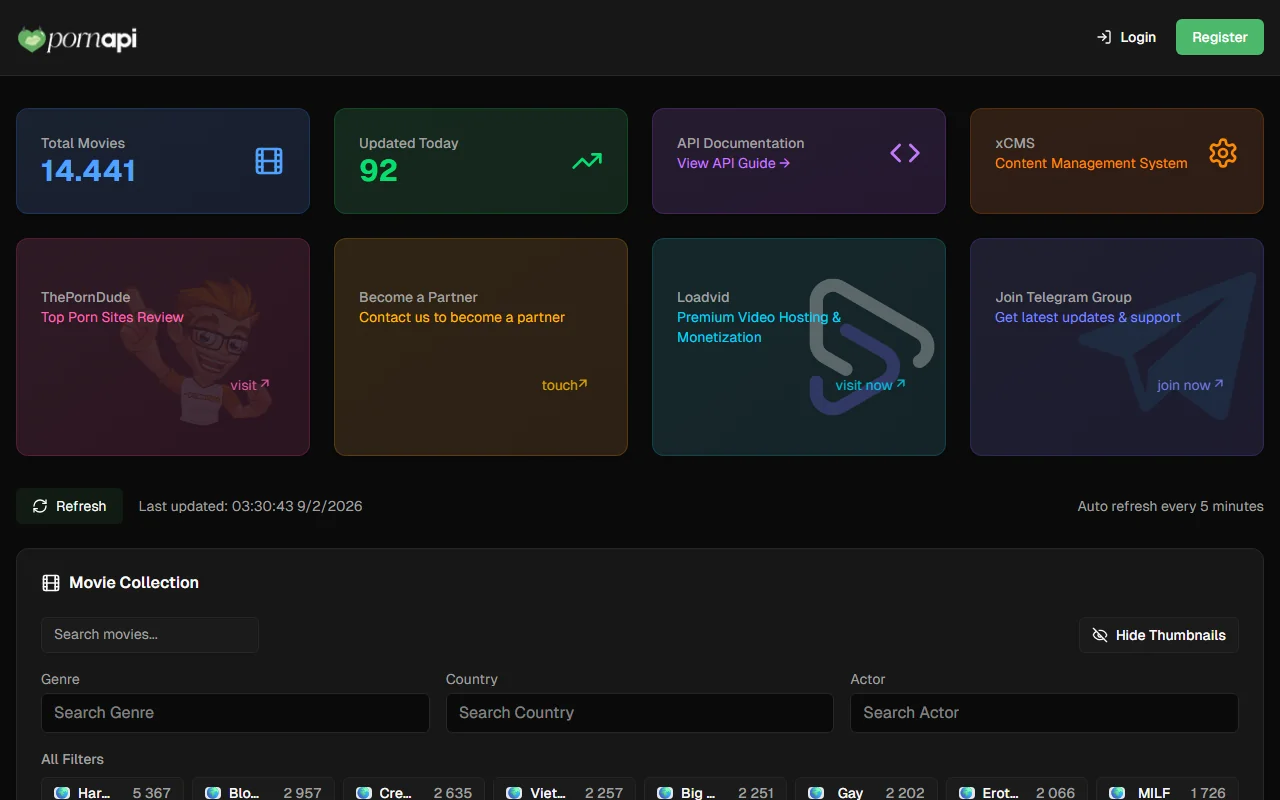Image resolution: width=1280 pixels, height=800 pixels.
Task: Toggle the filter chip with count 2 202
Action: [866, 792]
